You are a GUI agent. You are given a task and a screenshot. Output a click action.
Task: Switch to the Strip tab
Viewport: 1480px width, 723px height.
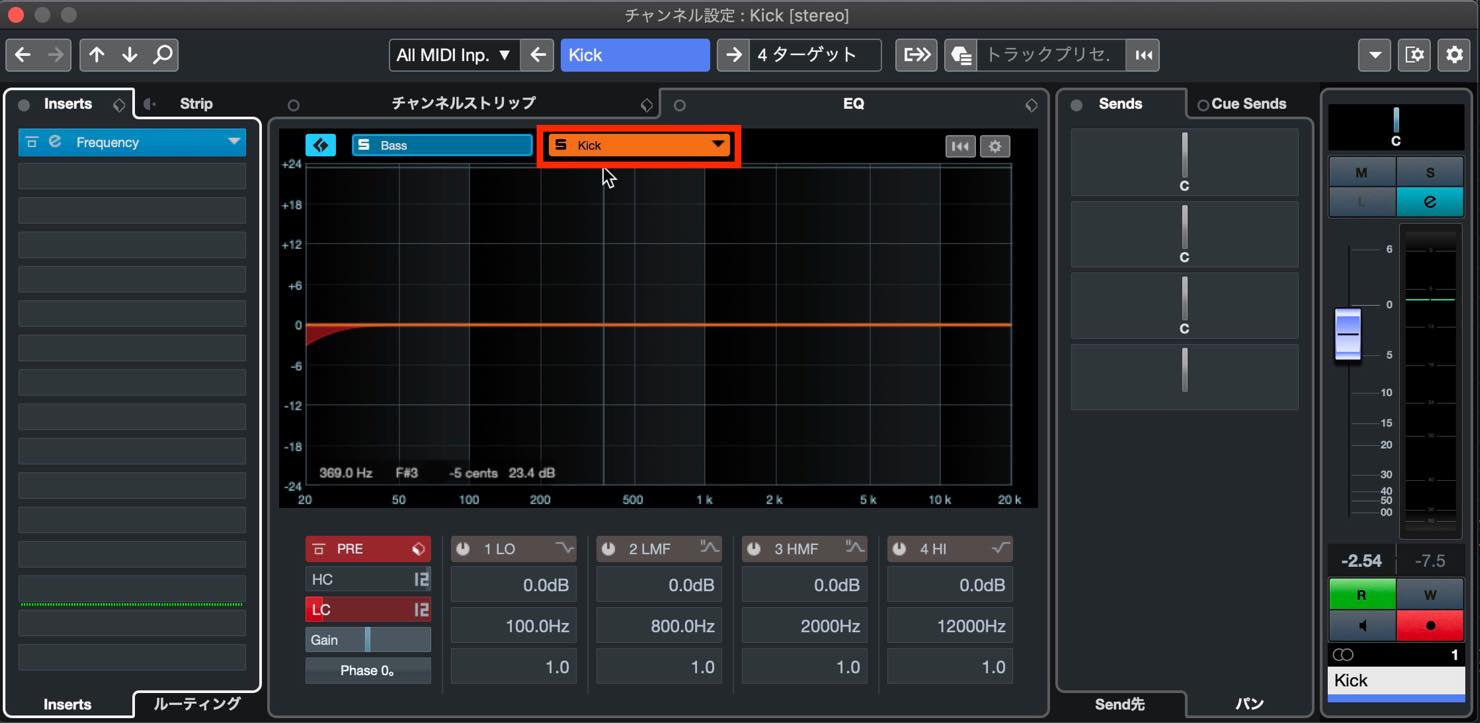[196, 103]
